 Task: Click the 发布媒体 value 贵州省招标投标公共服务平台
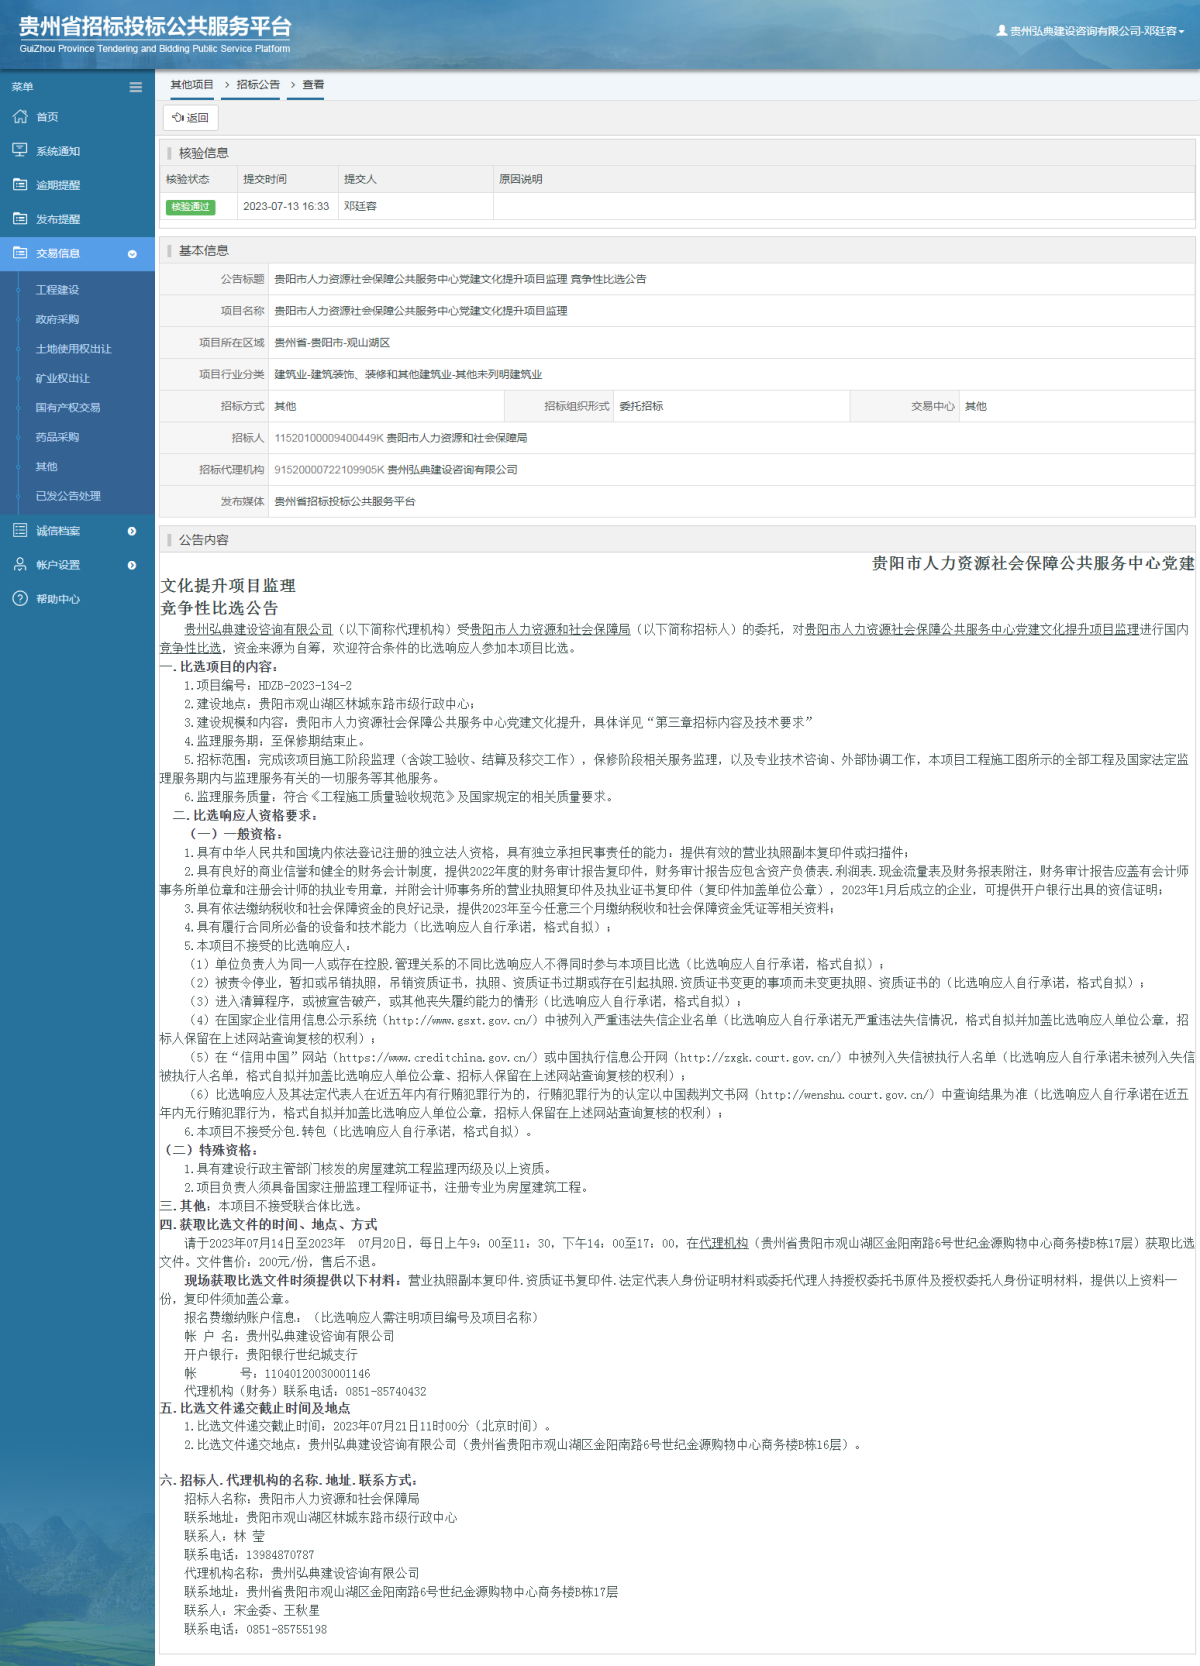click(345, 502)
